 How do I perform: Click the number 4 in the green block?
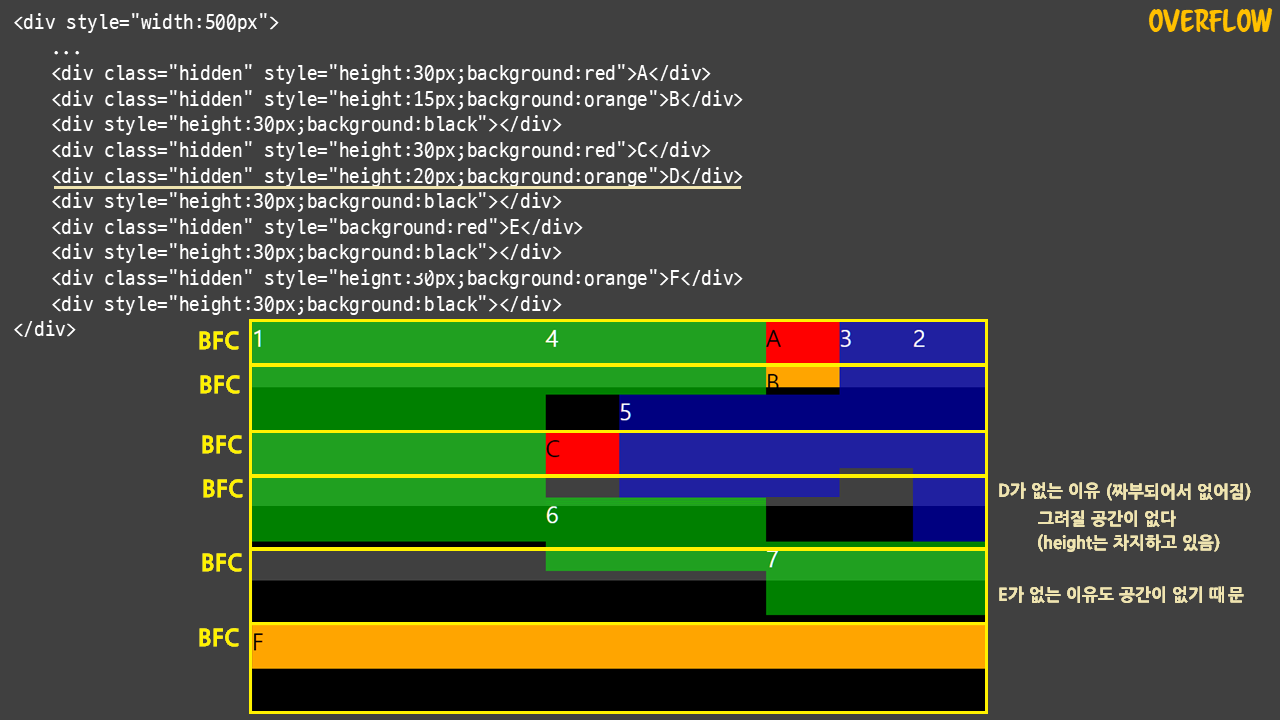coord(552,339)
